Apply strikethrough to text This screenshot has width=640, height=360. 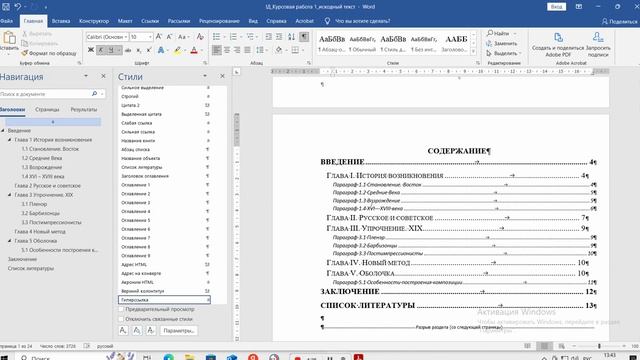pyautogui.click(x=128, y=50)
